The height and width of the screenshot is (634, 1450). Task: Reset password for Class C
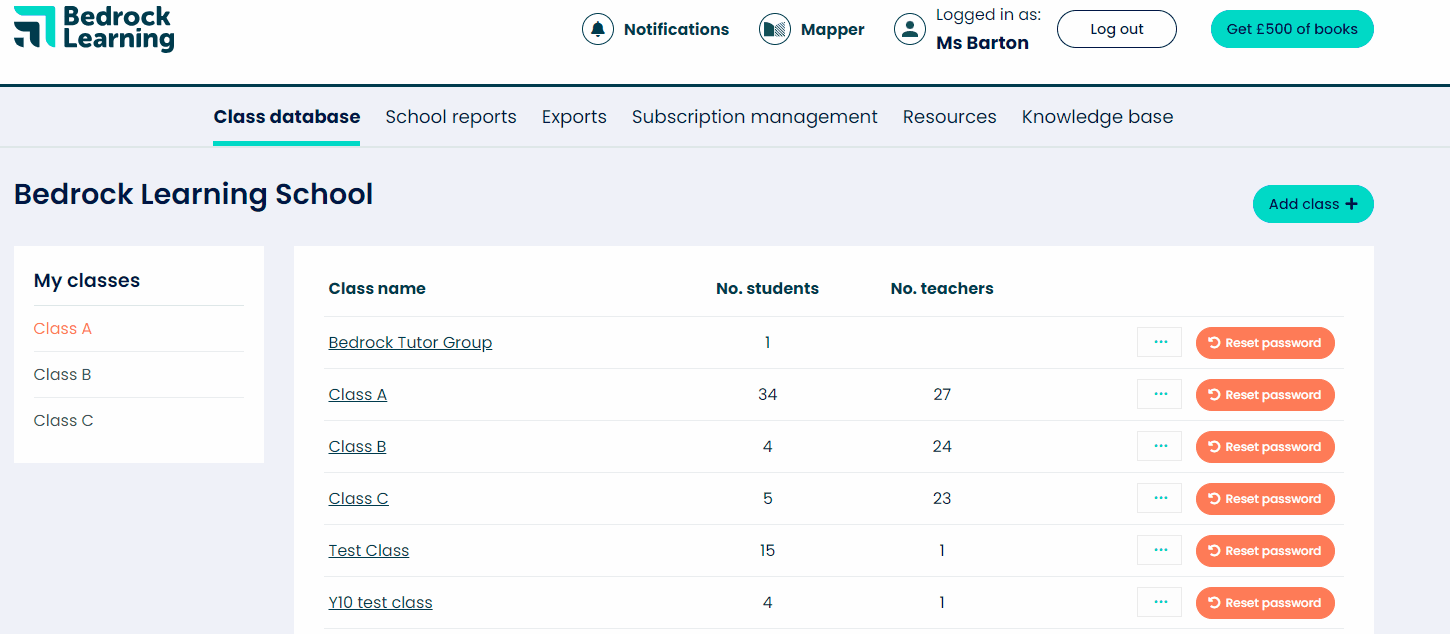[x=1265, y=499]
